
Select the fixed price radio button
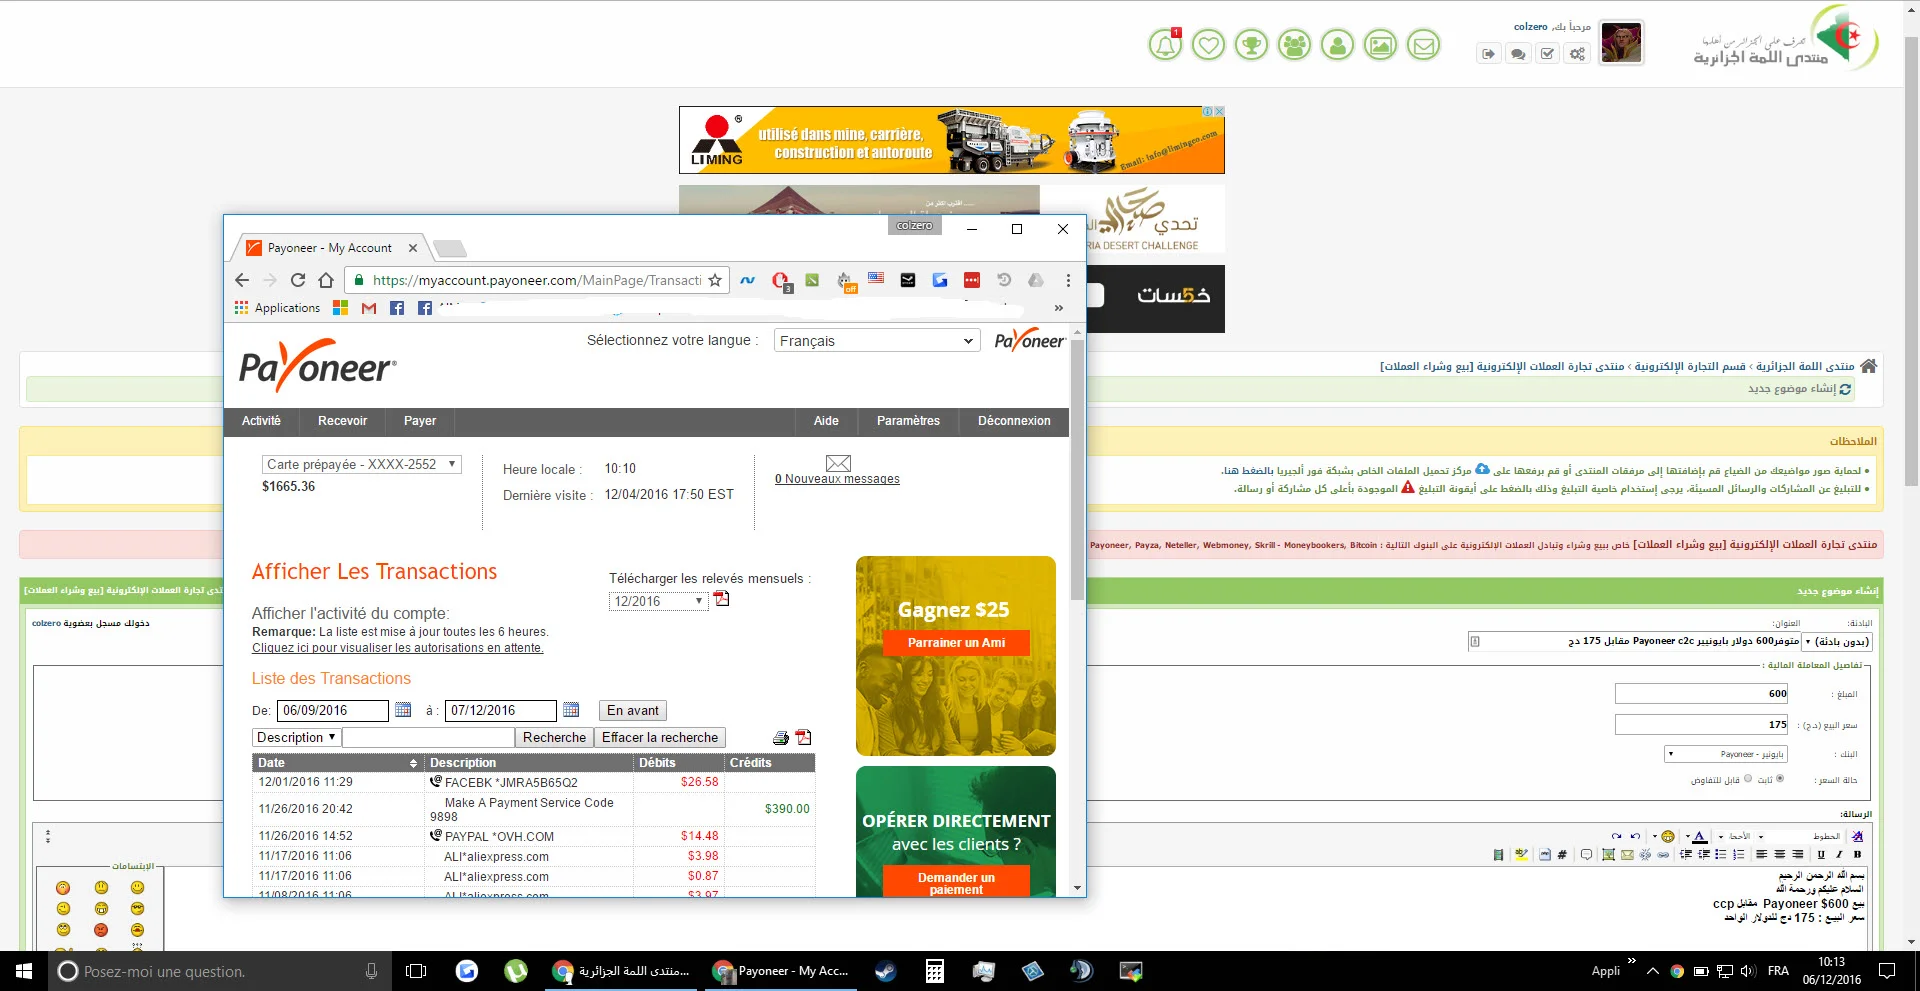[1779, 779]
